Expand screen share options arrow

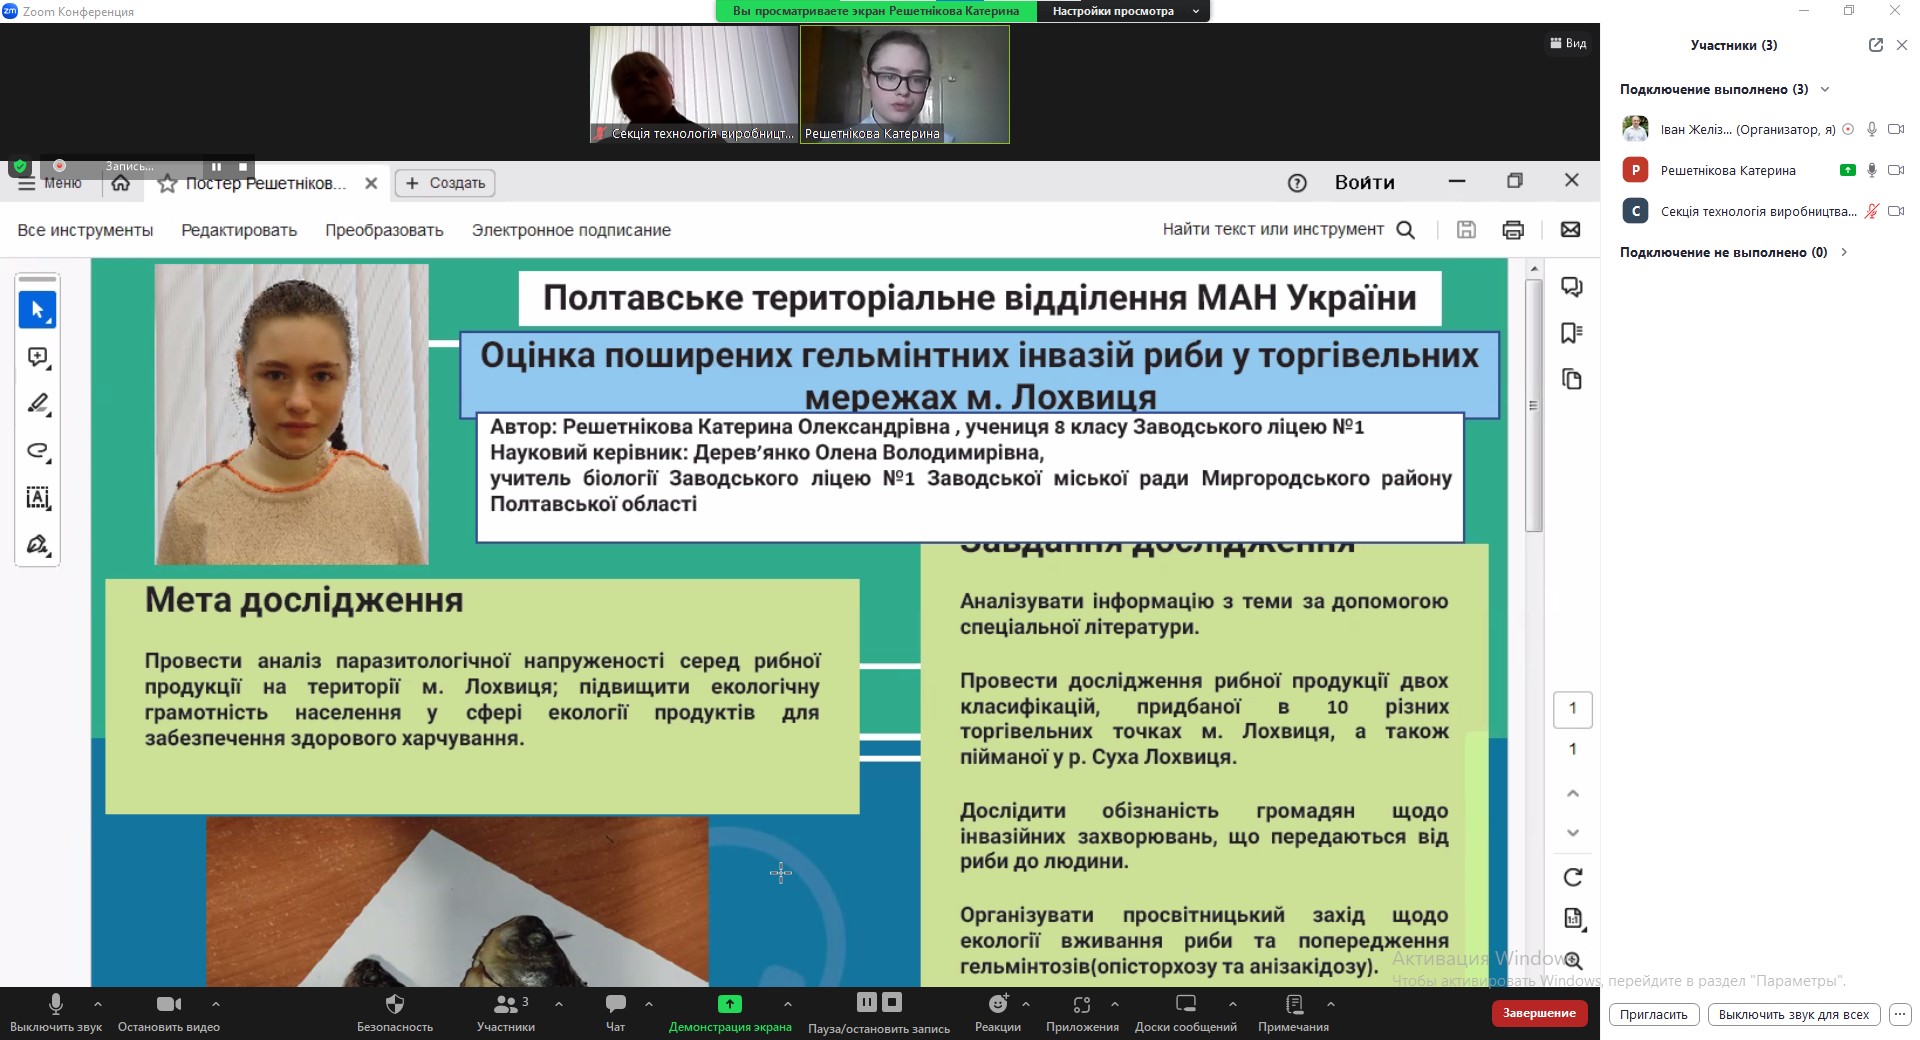coord(787,1004)
